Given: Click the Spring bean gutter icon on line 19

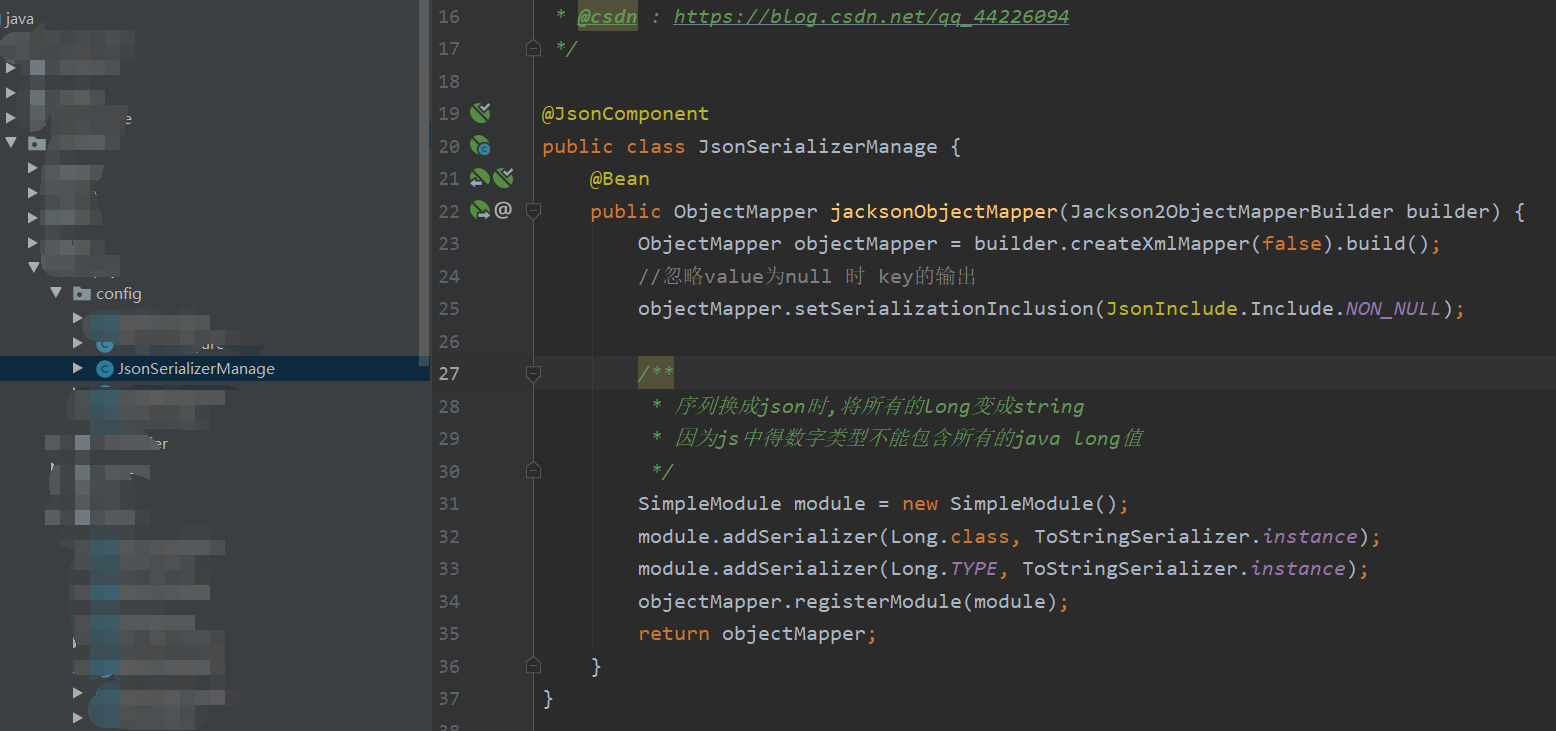Looking at the screenshot, I should click(481, 112).
